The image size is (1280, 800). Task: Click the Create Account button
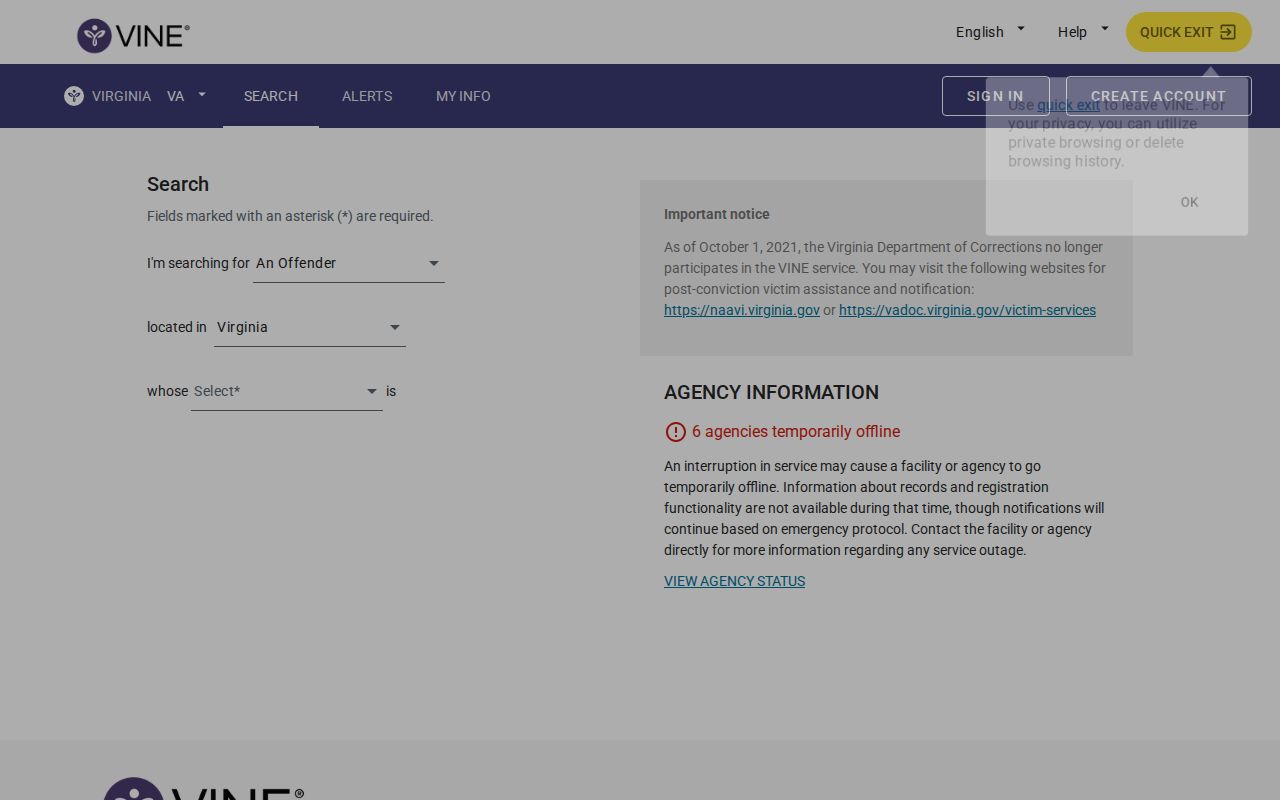[x=1158, y=96]
